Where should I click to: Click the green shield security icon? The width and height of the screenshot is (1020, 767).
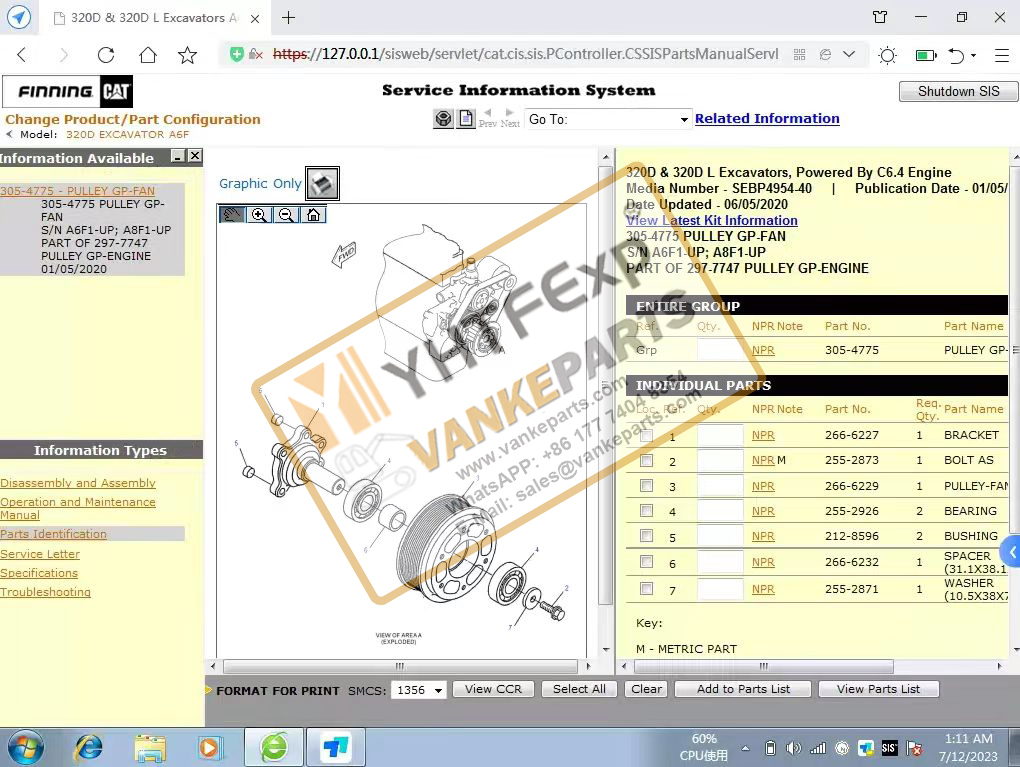tap(237, 54)
